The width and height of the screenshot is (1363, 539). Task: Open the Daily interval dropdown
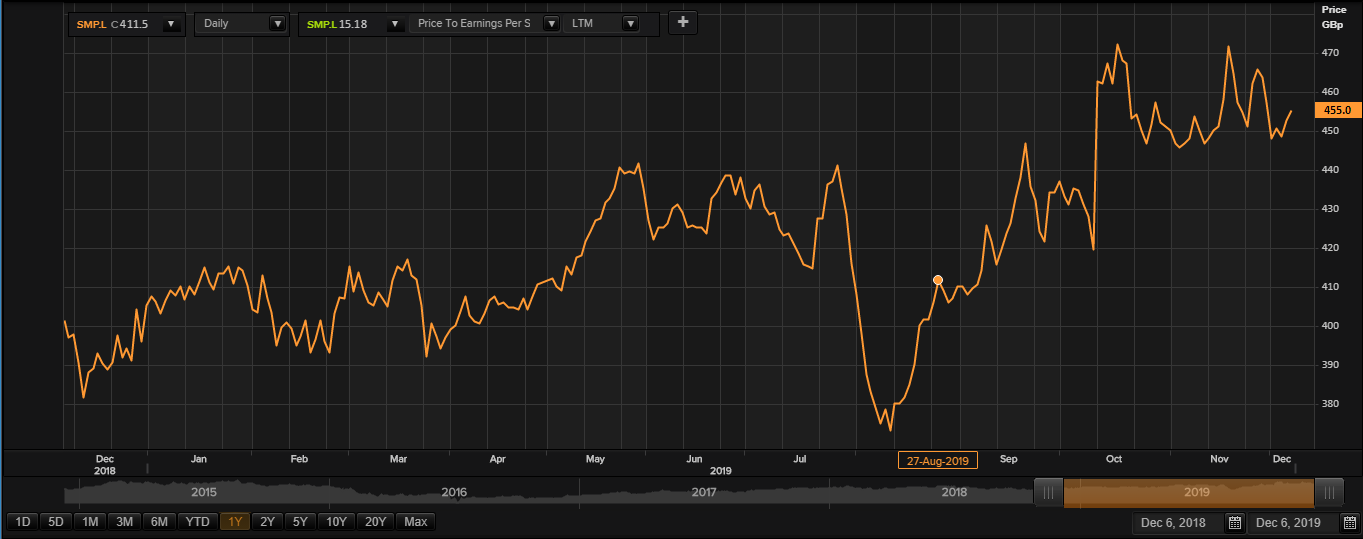277,23
